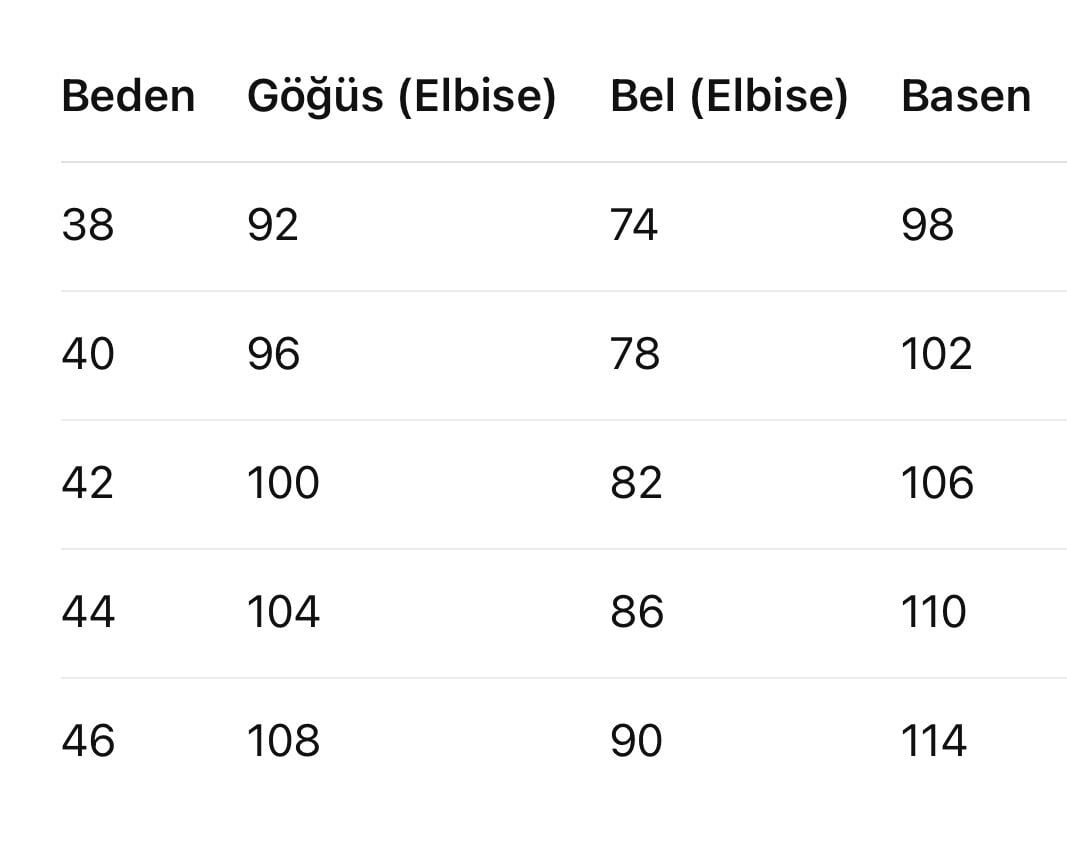1067x851 pixels.
Task: Click waist value 74 cell
Action: (634, 225)
